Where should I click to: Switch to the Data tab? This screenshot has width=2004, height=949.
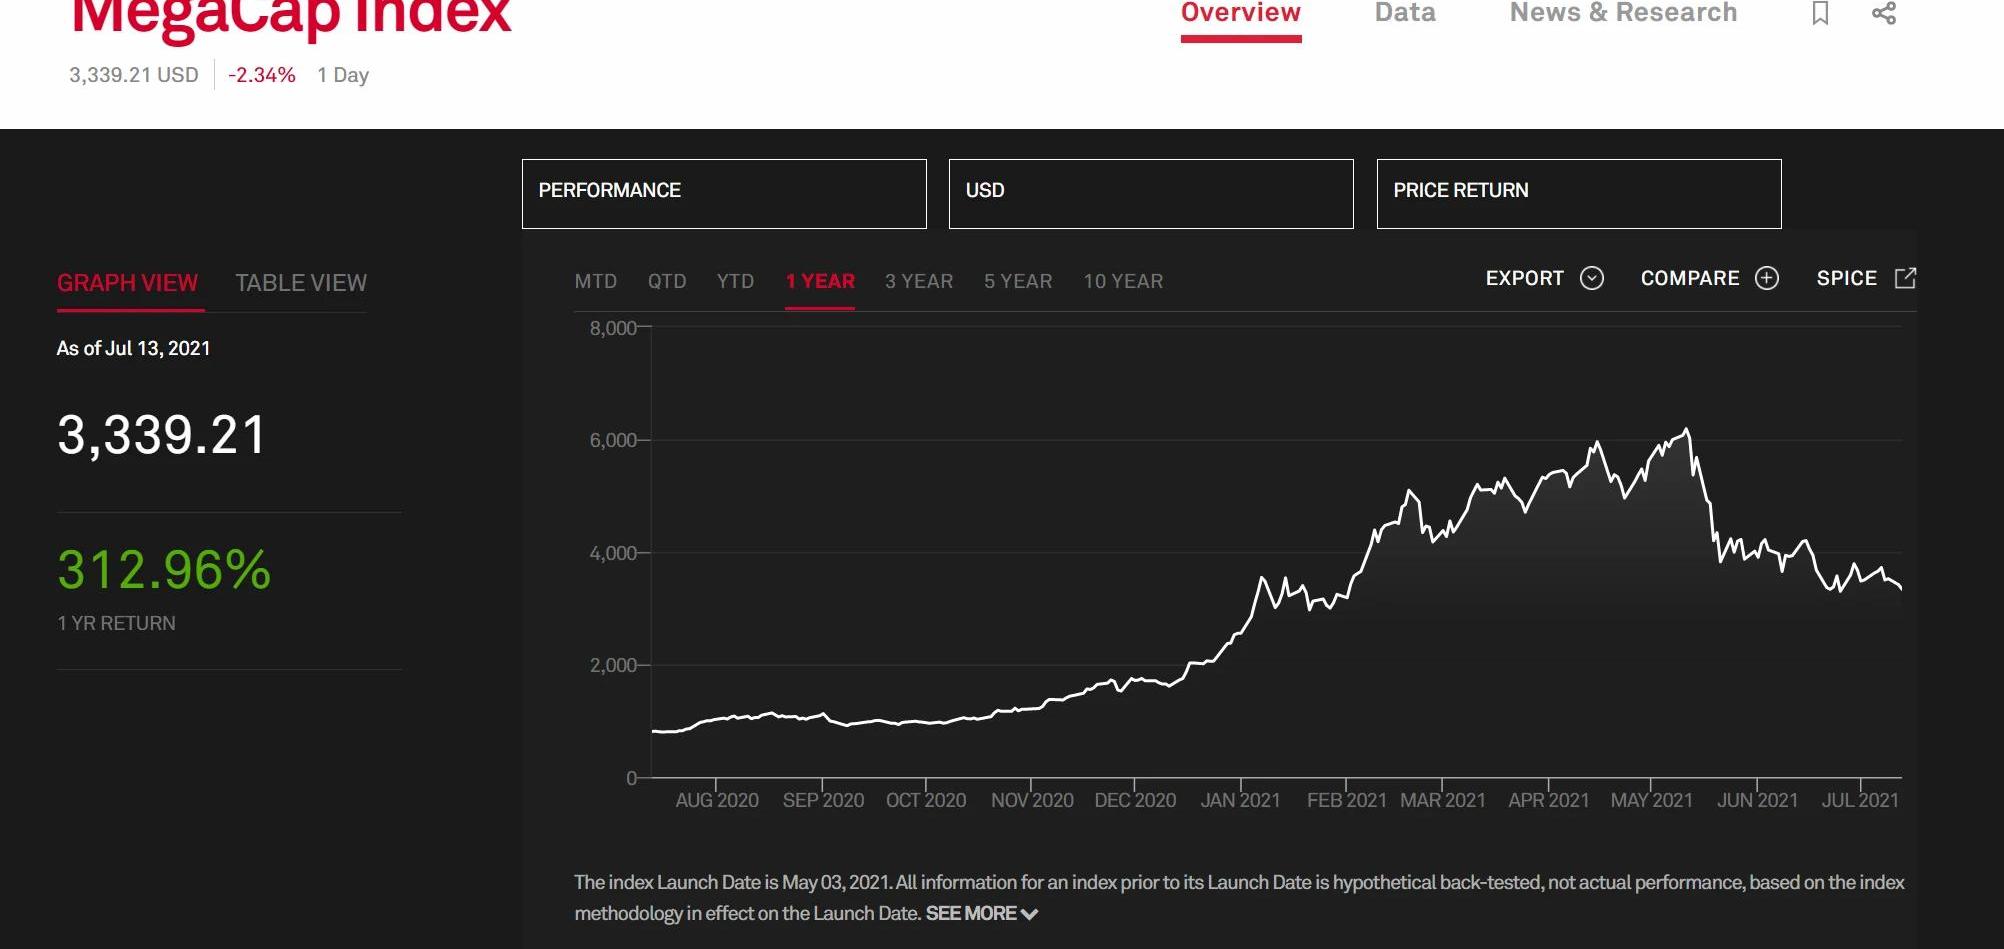point(1404,13)
